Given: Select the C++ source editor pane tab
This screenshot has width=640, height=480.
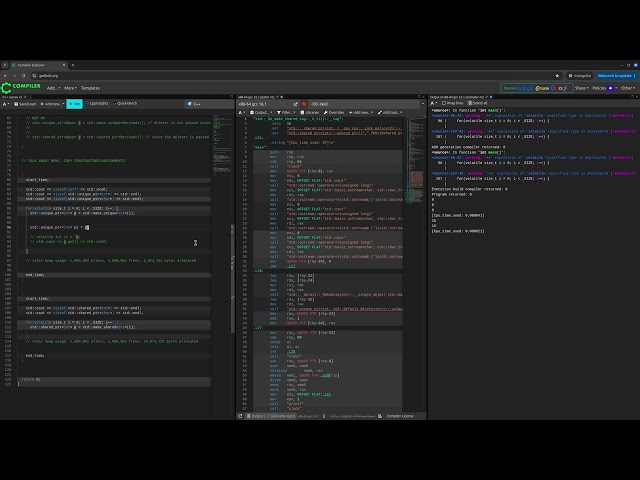Looking at the screenshot, I should [14, 97].
